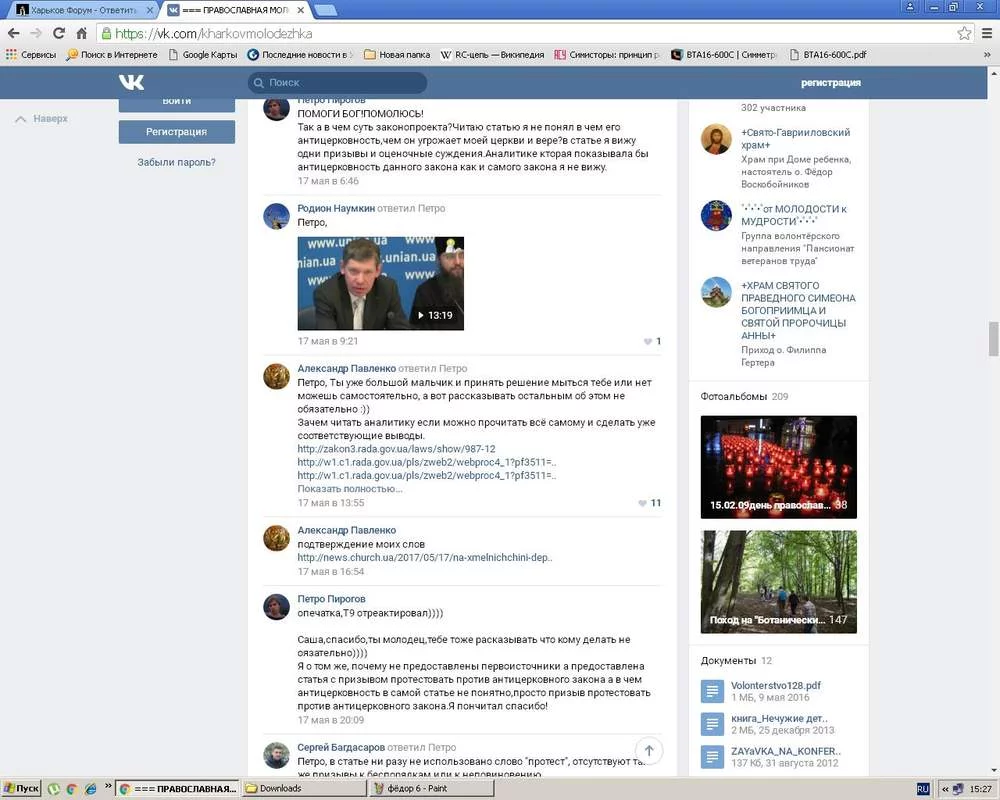
Task: Open день православ photo album thumbnail
Action: pos(779,467)
